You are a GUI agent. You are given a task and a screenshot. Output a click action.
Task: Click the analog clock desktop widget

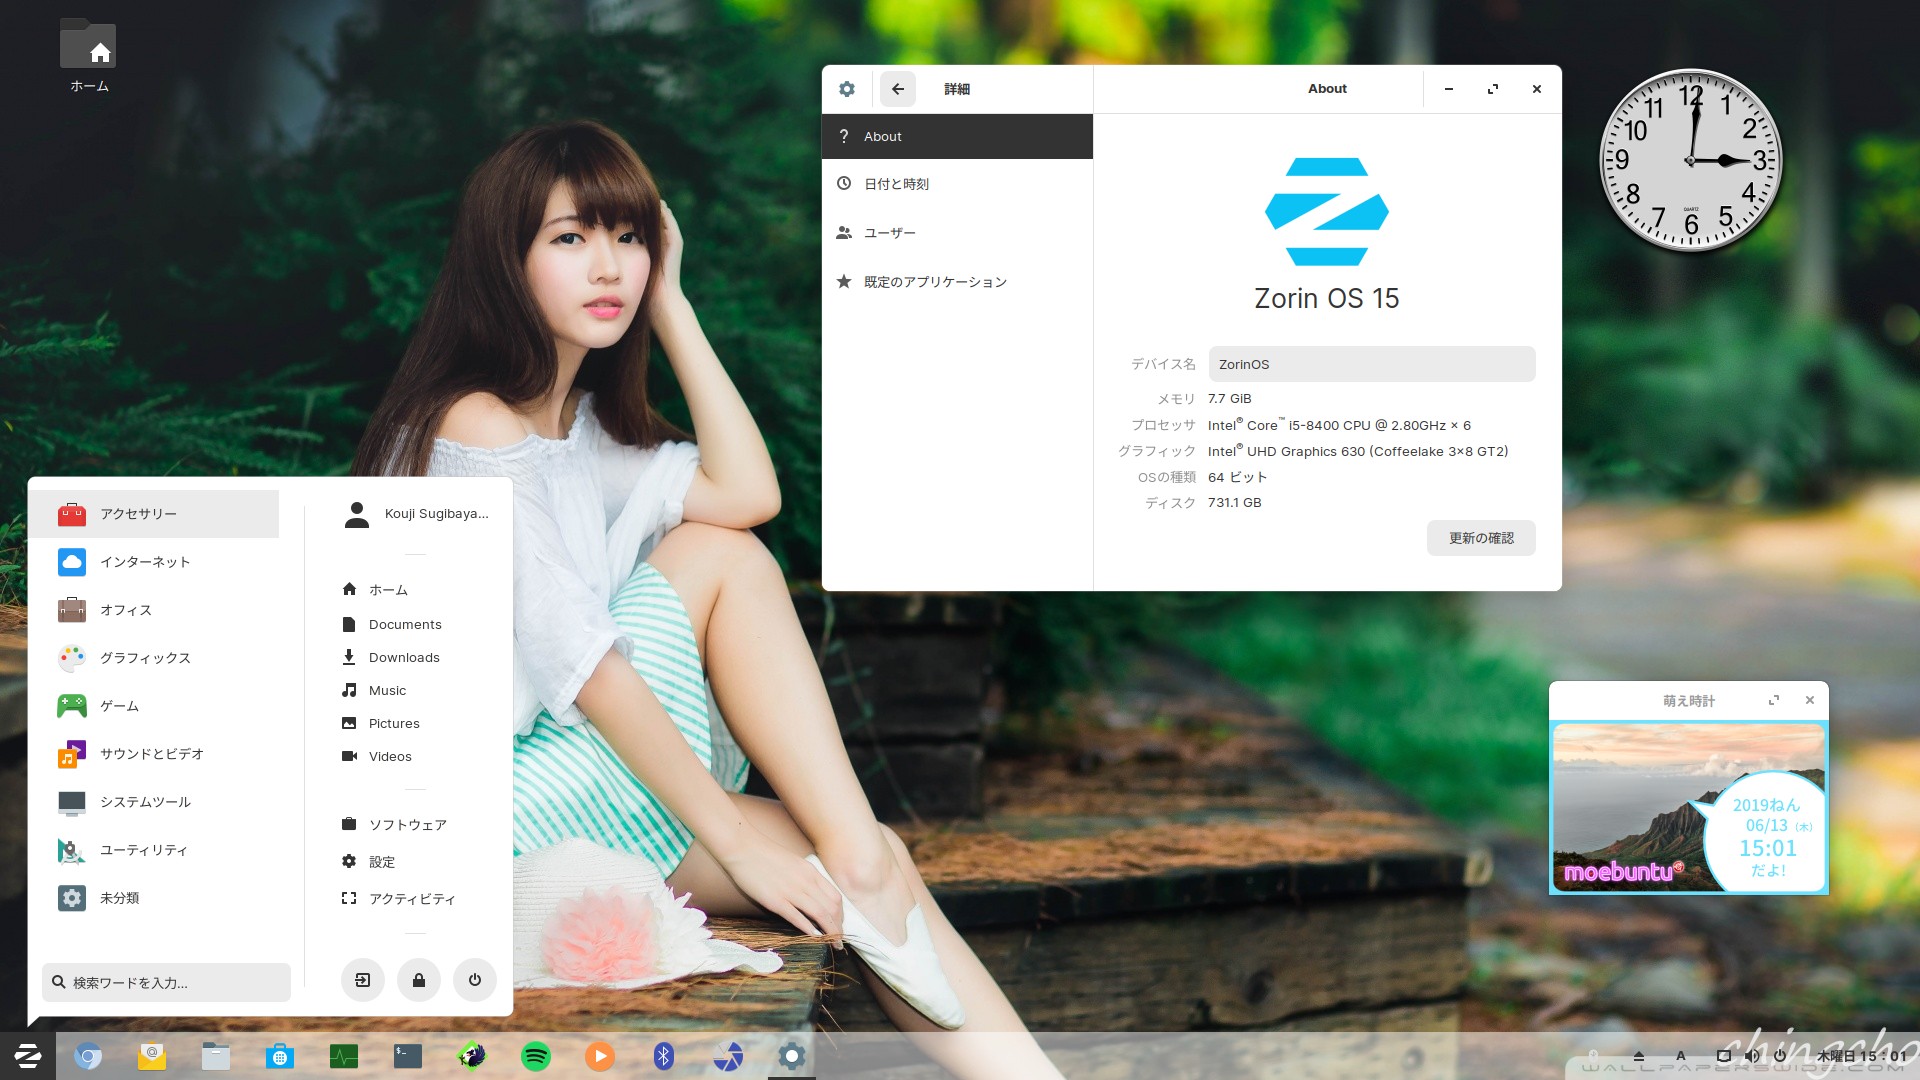click(x=1691, y=160)
